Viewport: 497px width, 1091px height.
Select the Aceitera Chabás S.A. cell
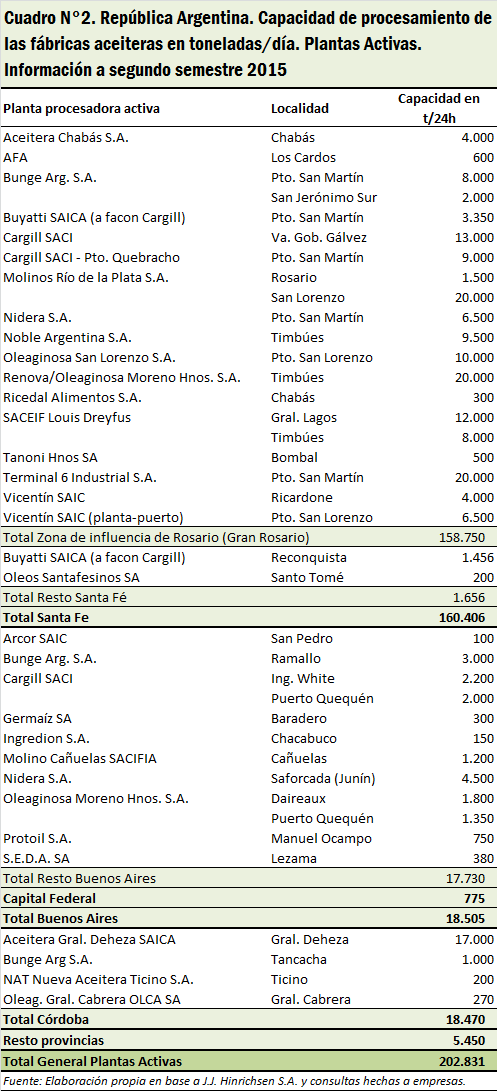point(66,138)
